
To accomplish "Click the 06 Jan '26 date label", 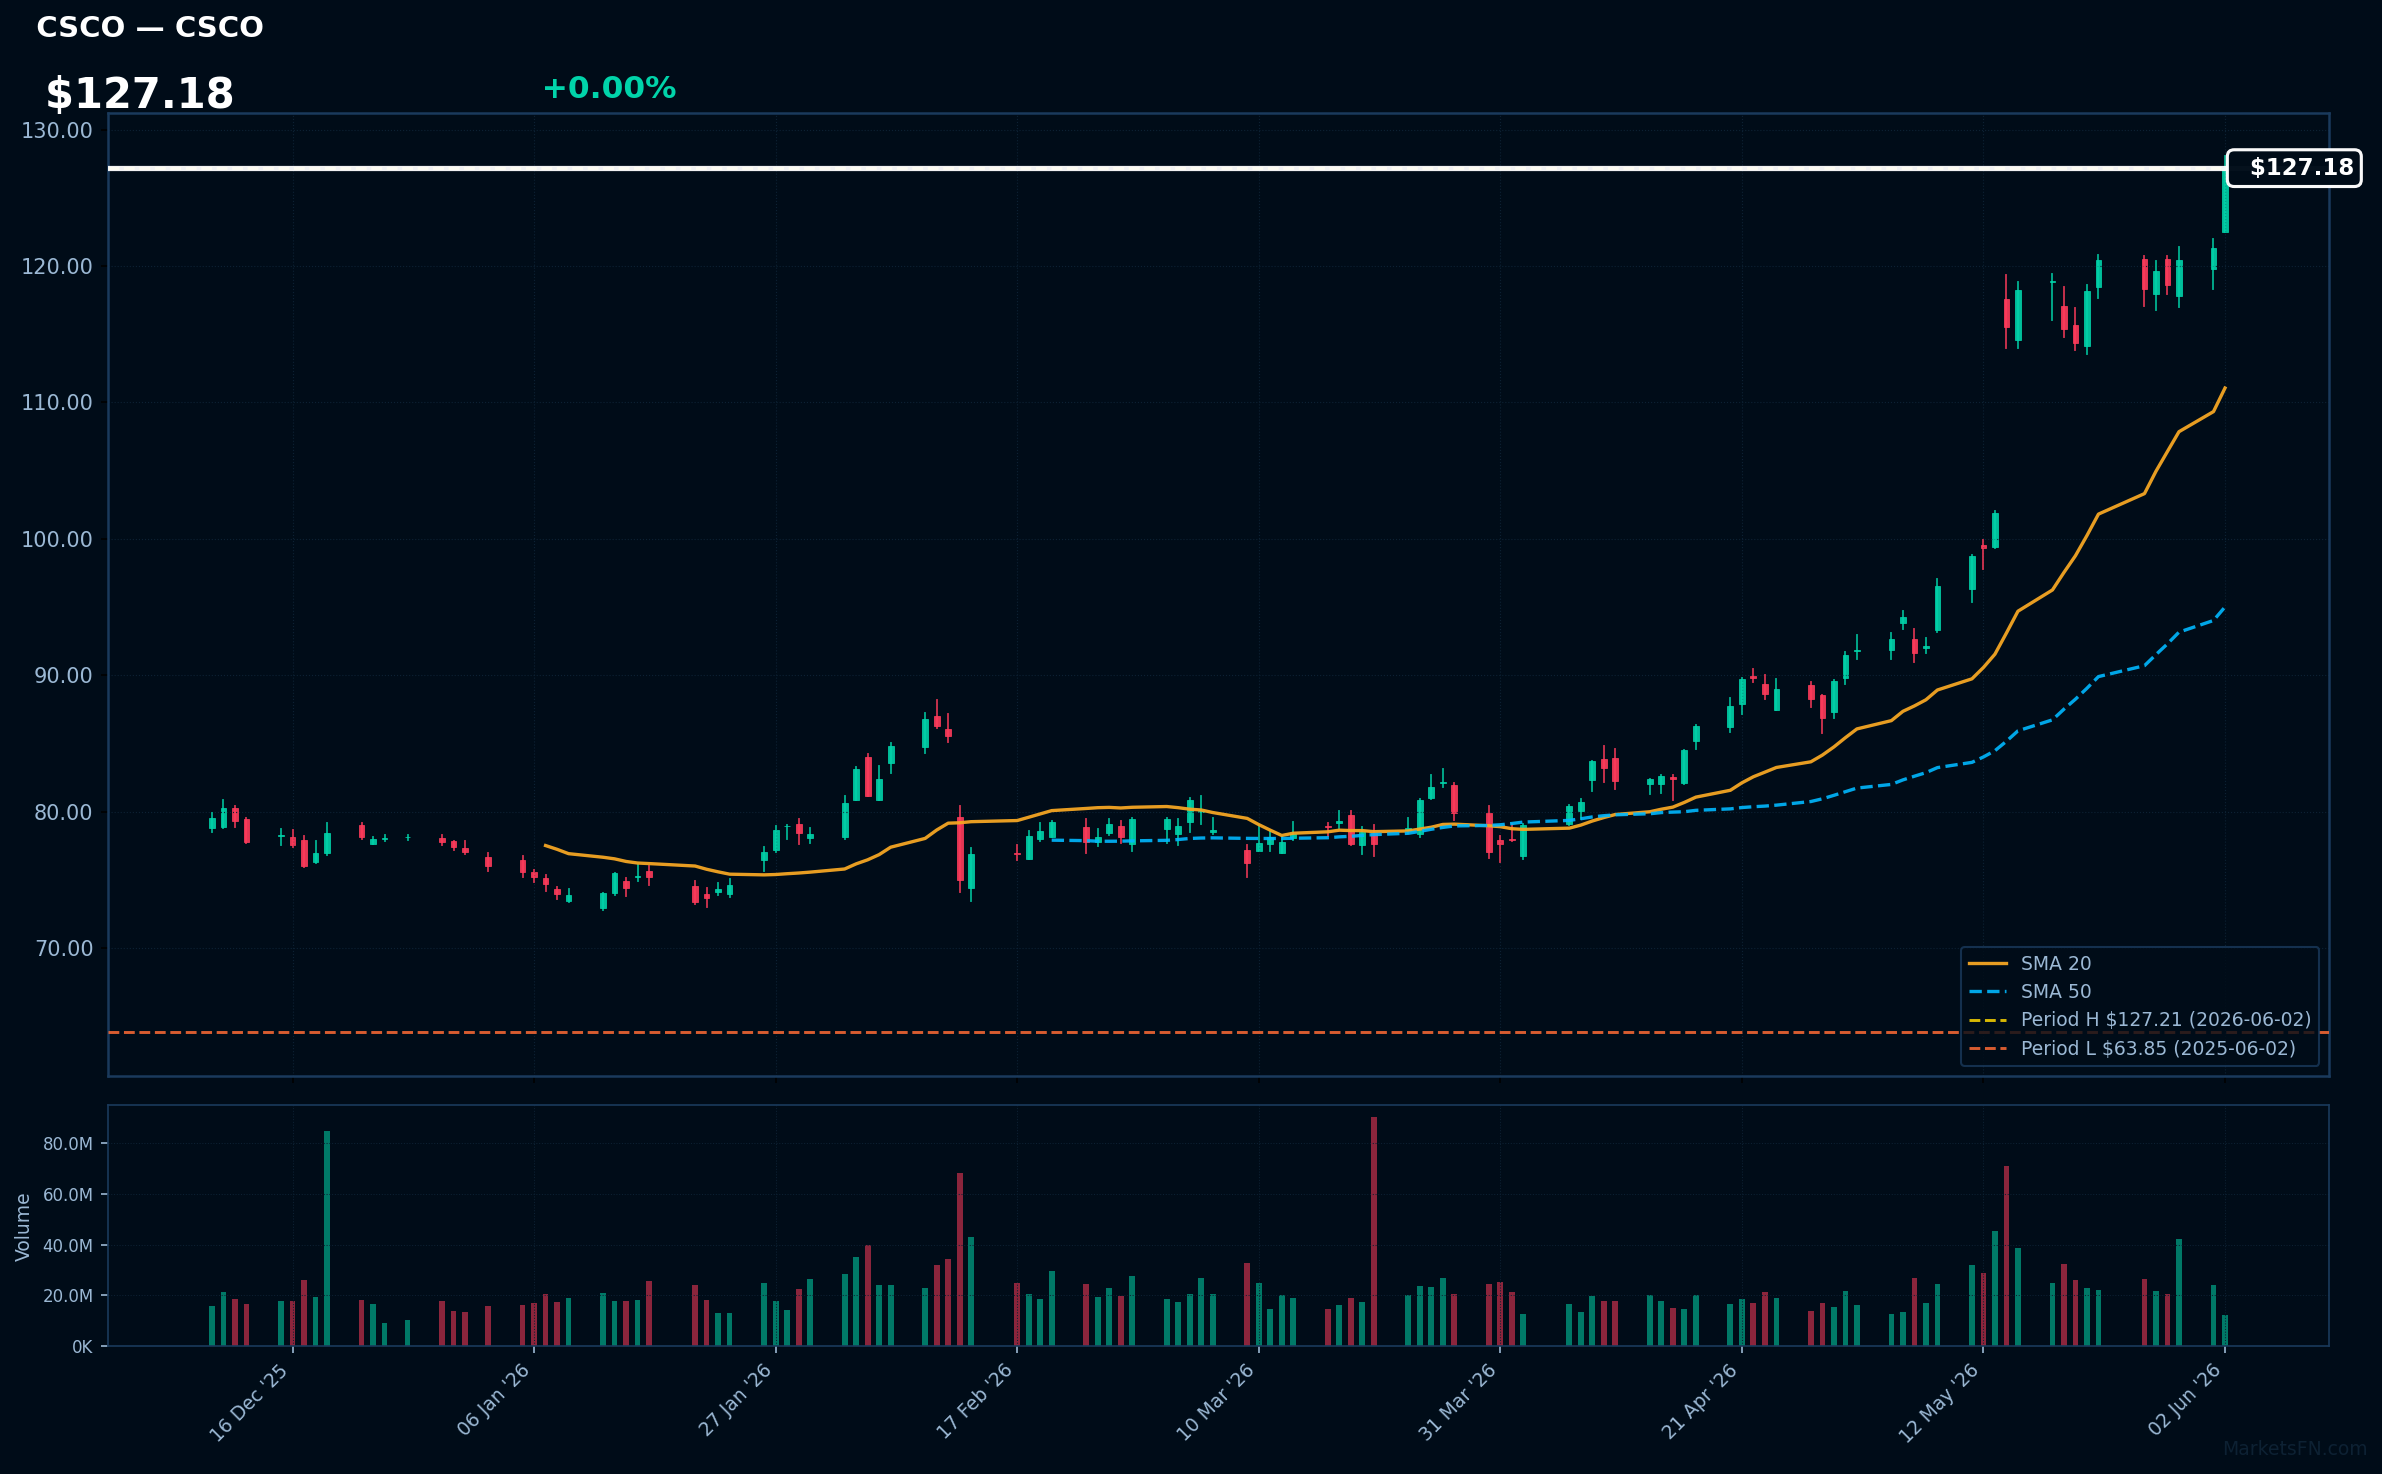I will (x=493, y=1400).
